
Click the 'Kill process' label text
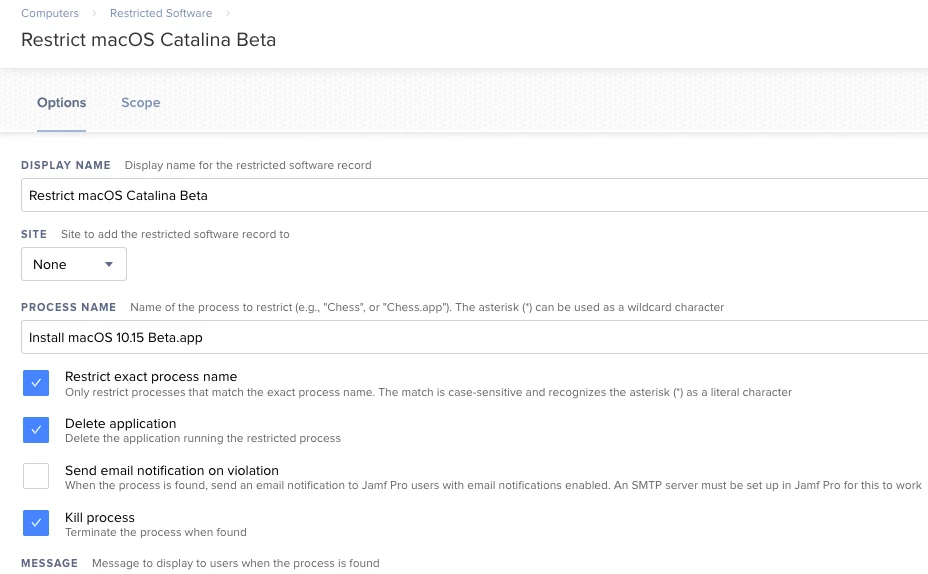click(x=100, y=518)
